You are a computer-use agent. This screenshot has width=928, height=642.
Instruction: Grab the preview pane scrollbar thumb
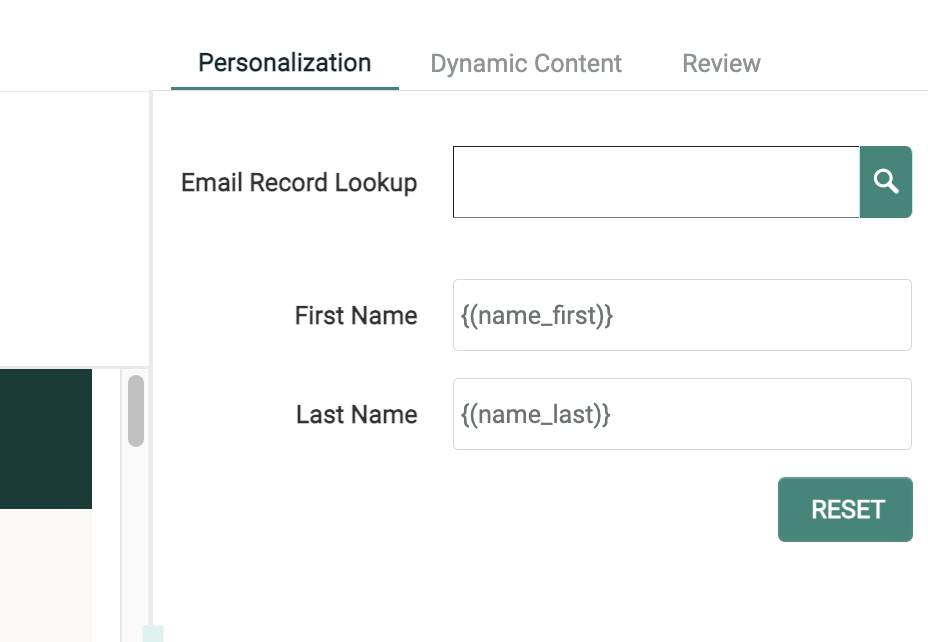coord(136,410)
